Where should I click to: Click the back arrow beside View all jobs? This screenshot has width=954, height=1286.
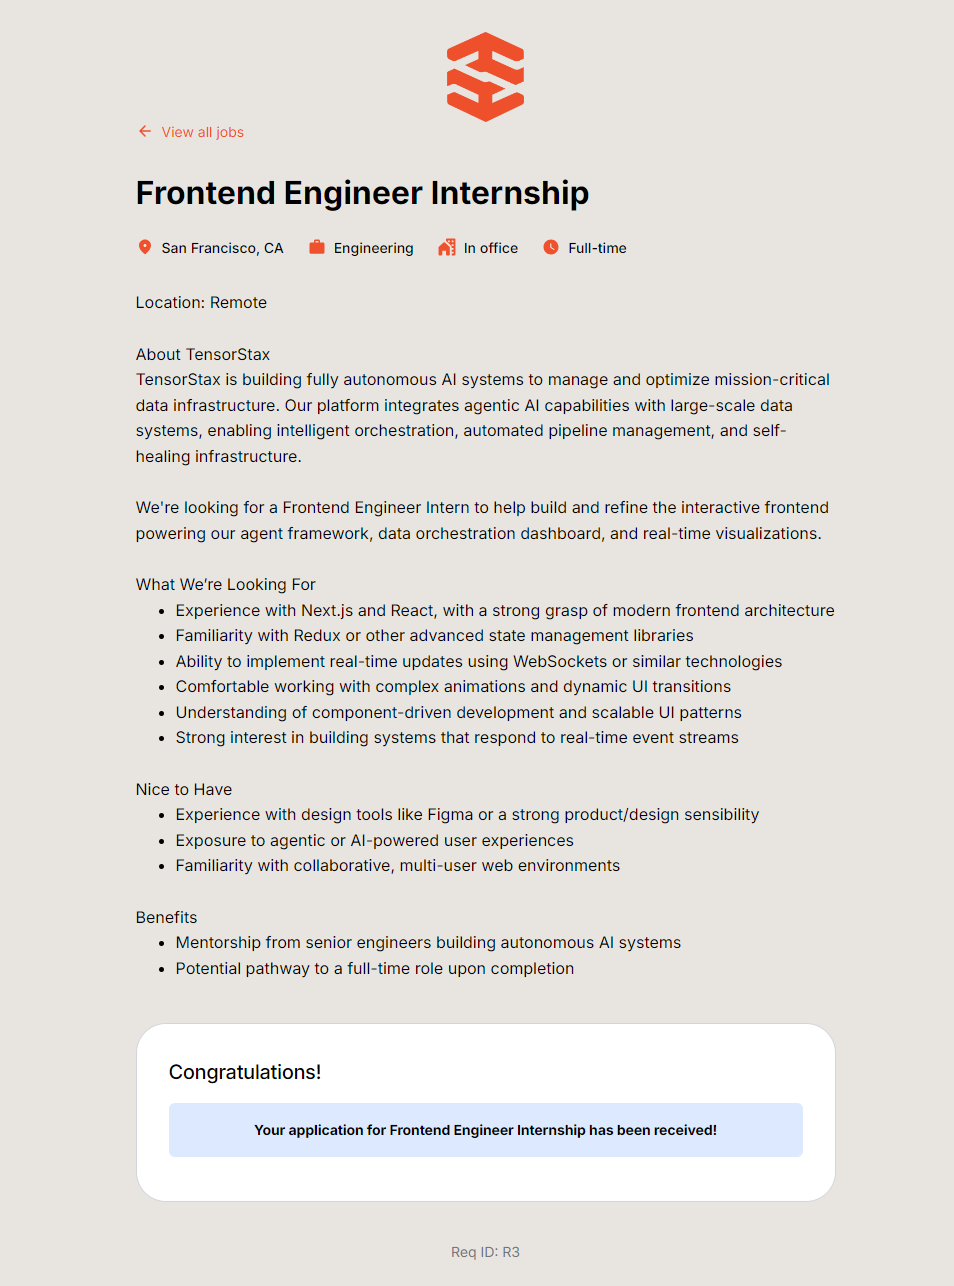coord(145,132)
